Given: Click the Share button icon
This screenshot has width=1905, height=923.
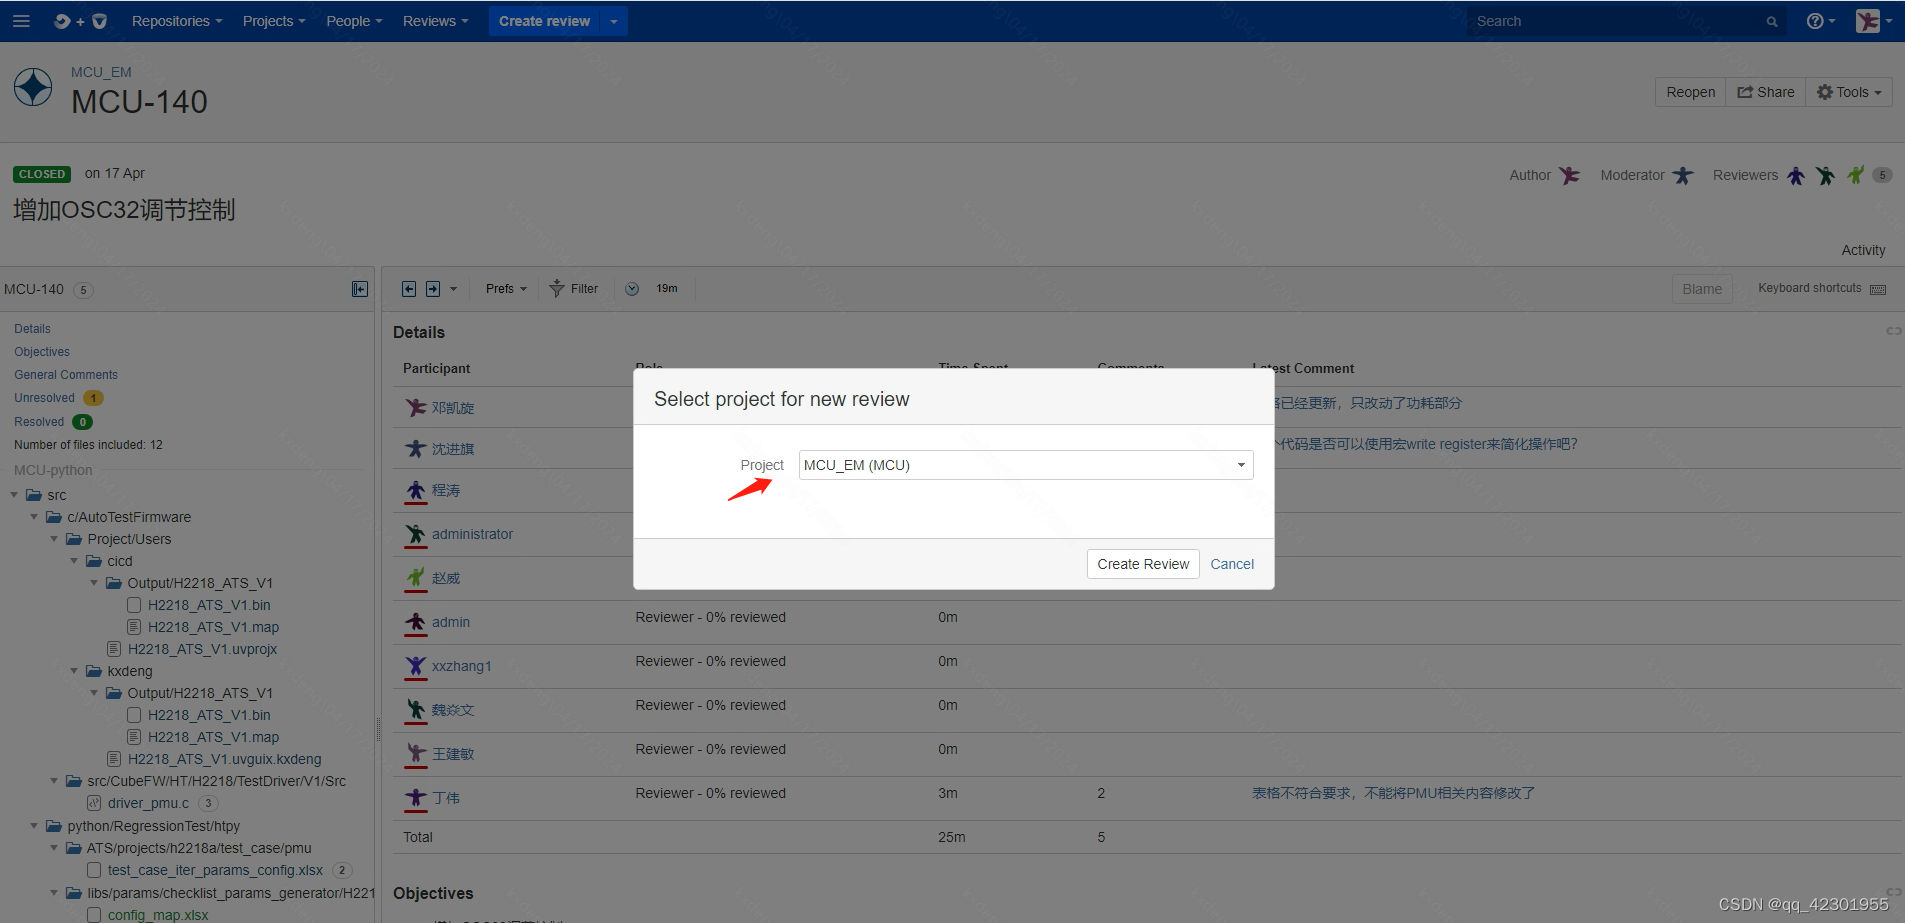Looking at the screenshot, I should tap(1745, 92).
